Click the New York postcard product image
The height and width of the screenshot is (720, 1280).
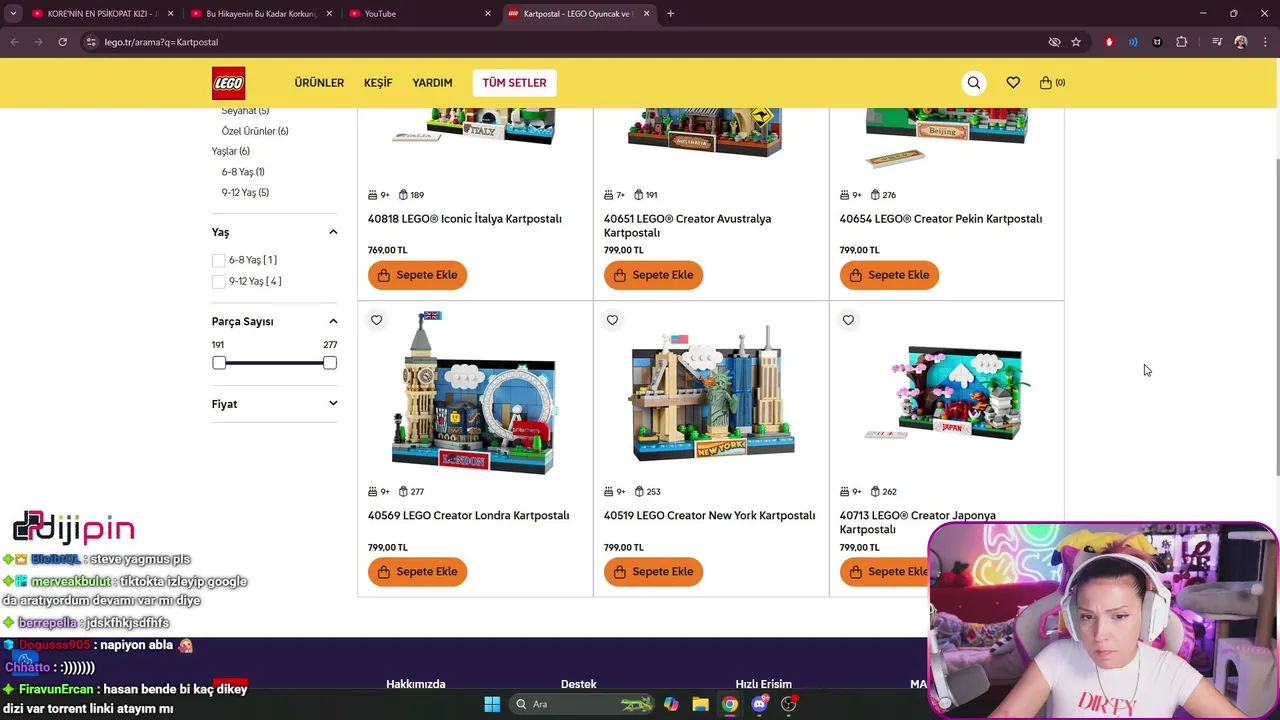(x=712, y=393)
